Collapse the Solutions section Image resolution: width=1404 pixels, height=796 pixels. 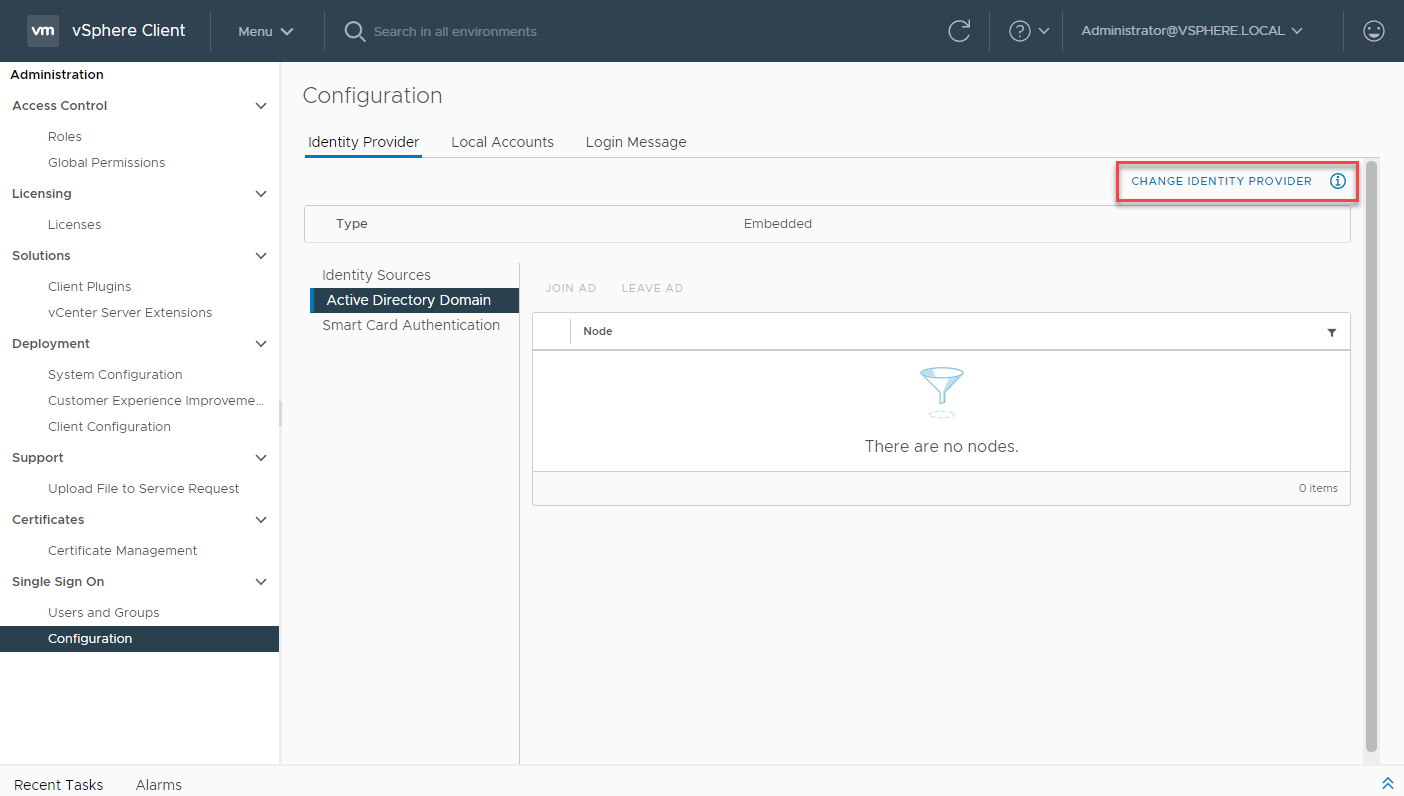point(261,256)
